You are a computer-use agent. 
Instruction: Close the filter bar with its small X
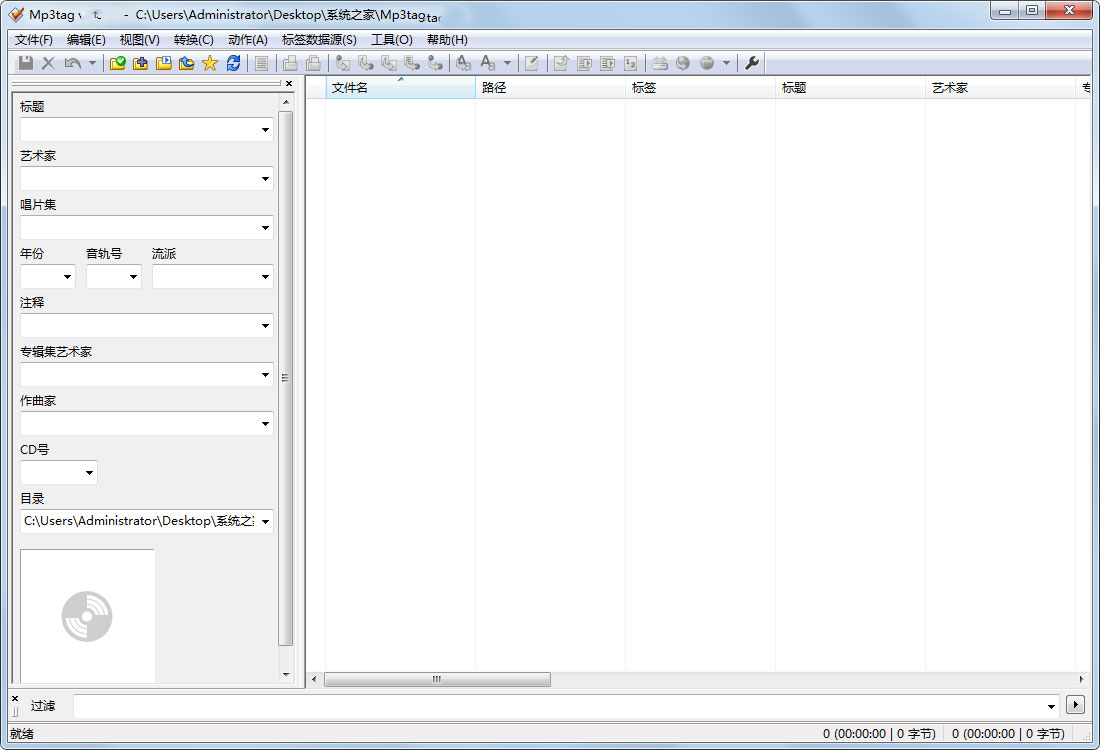coord(15,698)
